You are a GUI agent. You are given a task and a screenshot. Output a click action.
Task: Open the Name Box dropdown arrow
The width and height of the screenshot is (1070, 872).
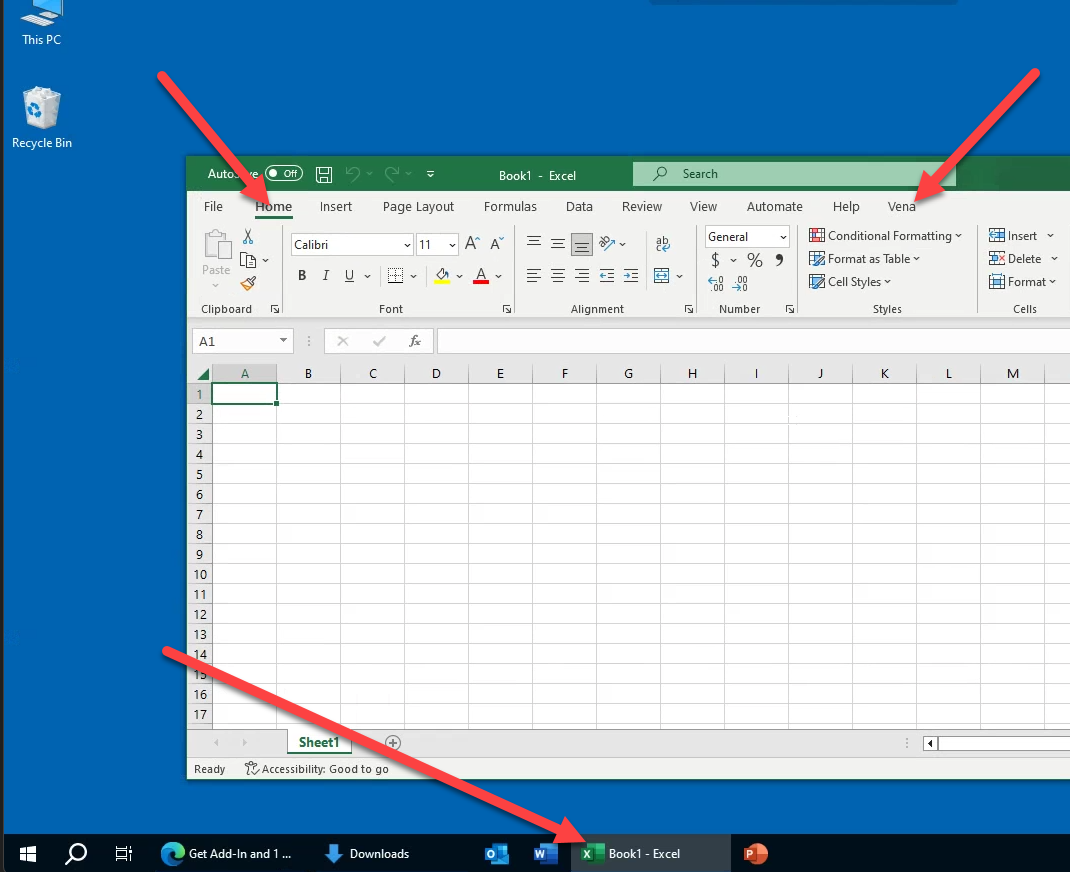pyautogui.click(x=283, y=340)
